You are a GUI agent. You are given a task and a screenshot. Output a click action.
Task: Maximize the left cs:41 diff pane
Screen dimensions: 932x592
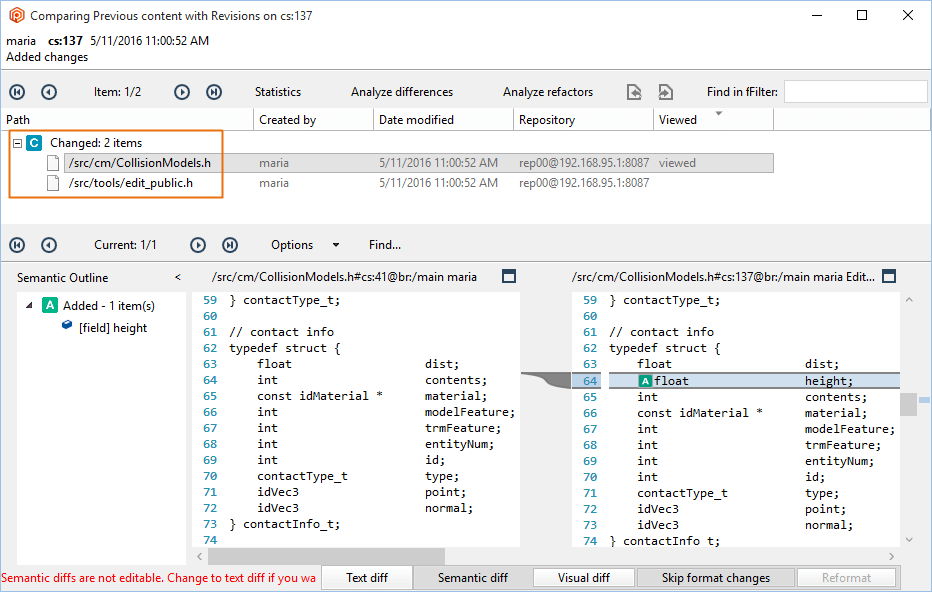click(x=509, y=276)
